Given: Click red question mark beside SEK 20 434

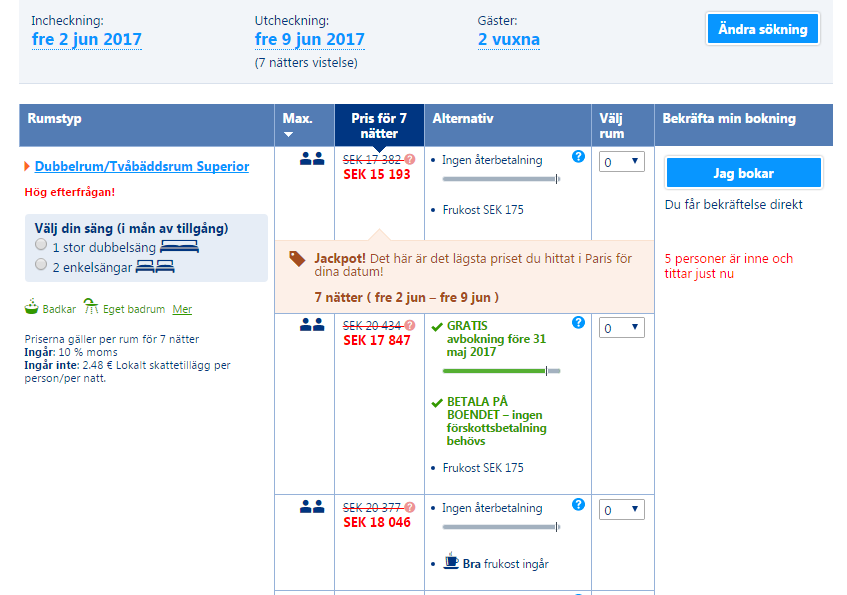Looking at the screenshot, I should pyautogui.click(x=410, y=325).
